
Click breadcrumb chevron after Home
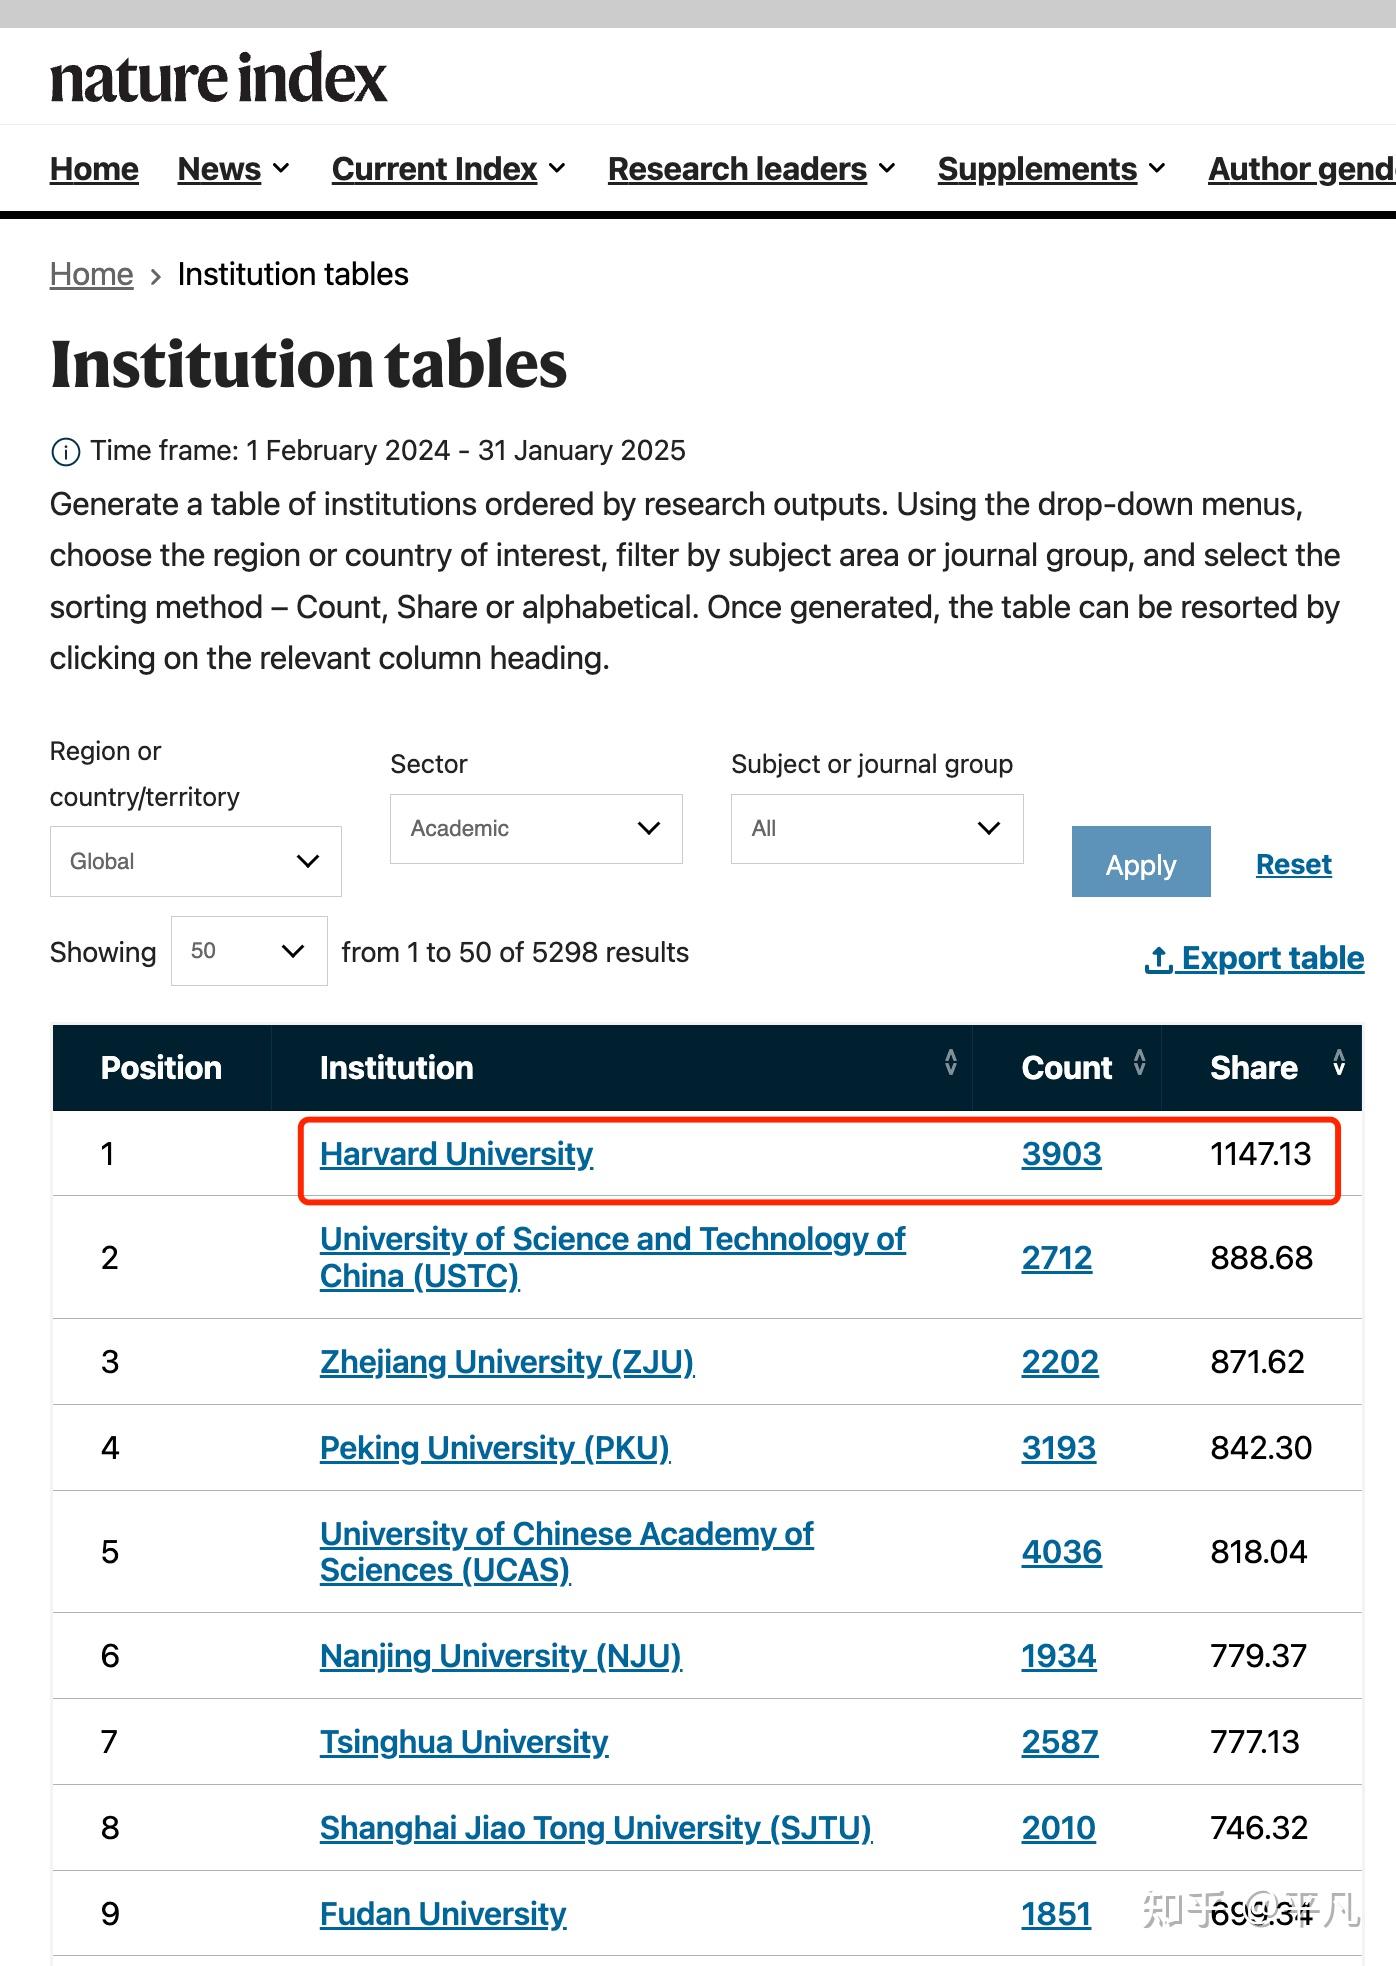click(155, 276)
